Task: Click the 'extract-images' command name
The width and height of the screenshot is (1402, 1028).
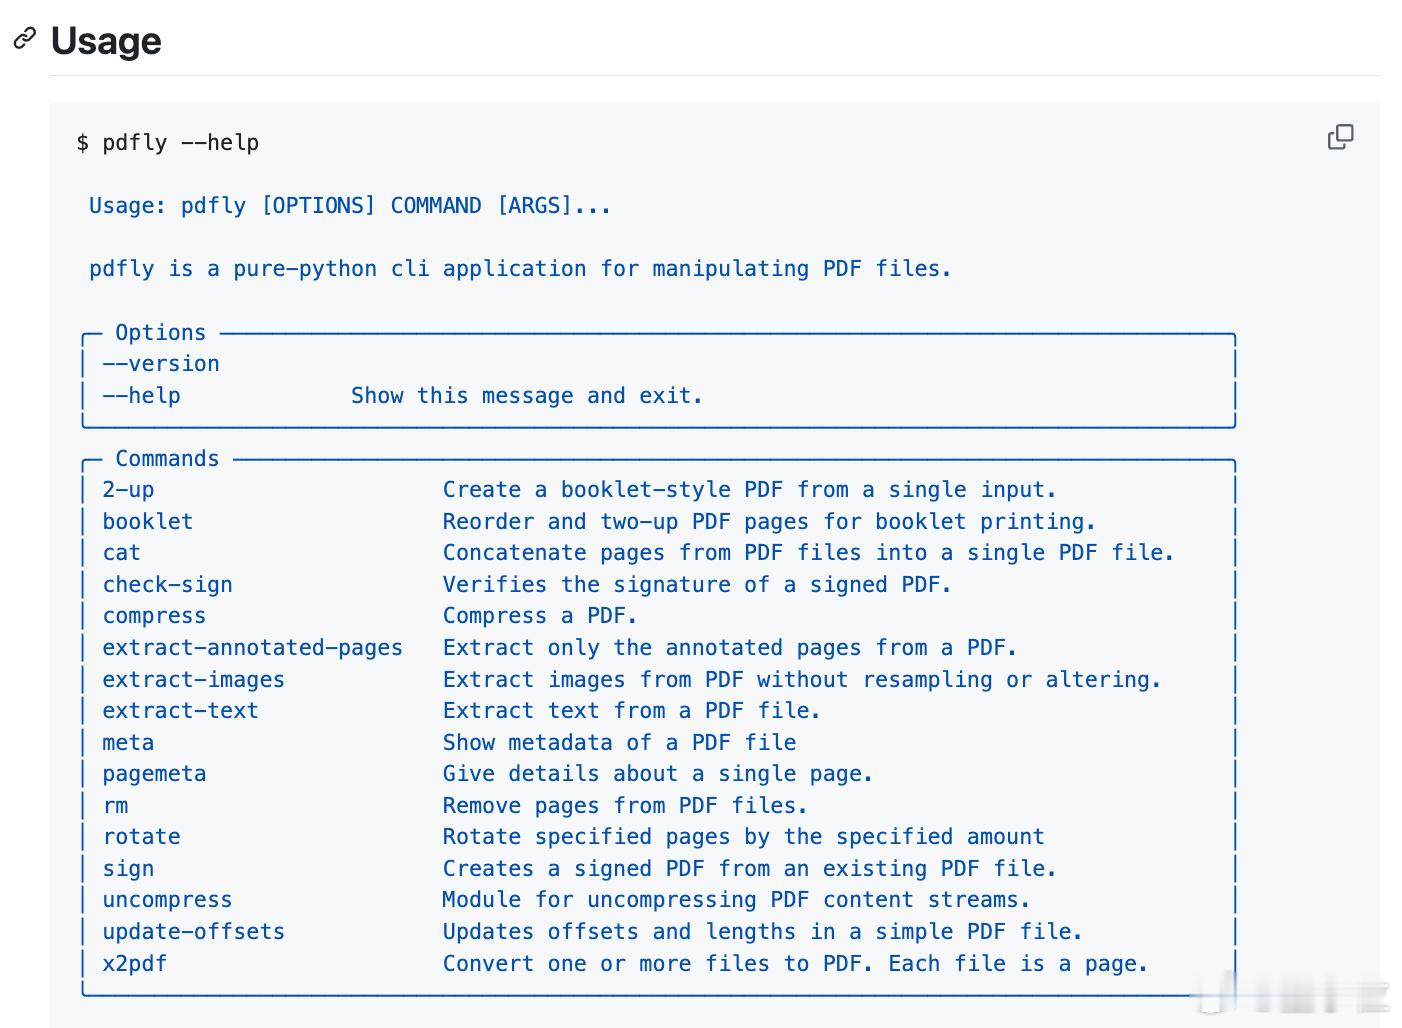Action: coord(193,680)
